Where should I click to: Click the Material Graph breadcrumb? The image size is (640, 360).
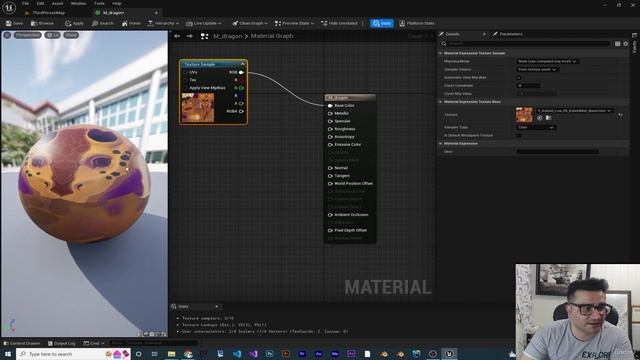[272, 36]
